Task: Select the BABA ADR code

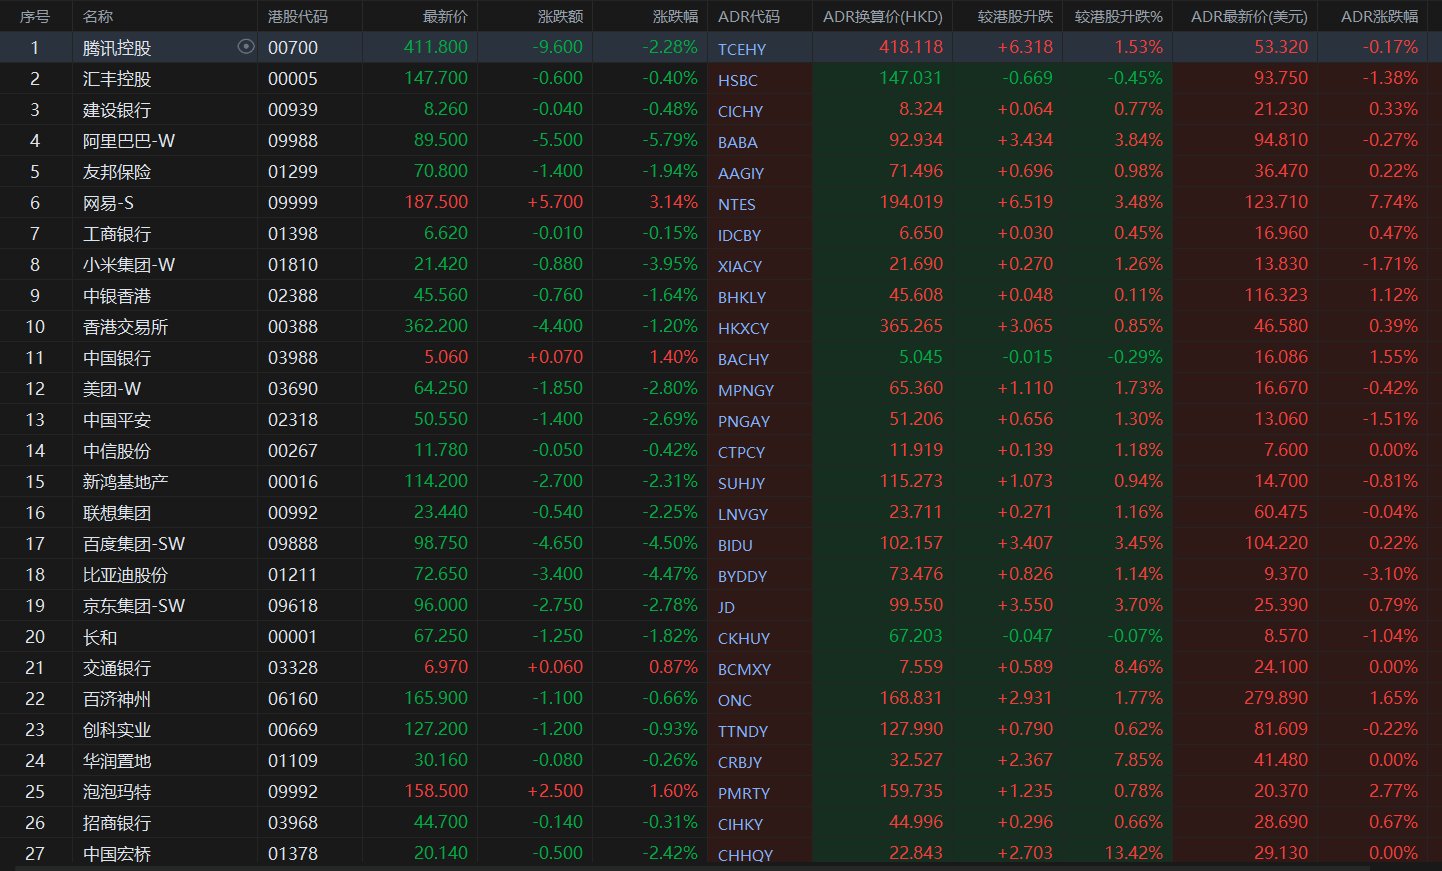Action: tap(738, 142)
